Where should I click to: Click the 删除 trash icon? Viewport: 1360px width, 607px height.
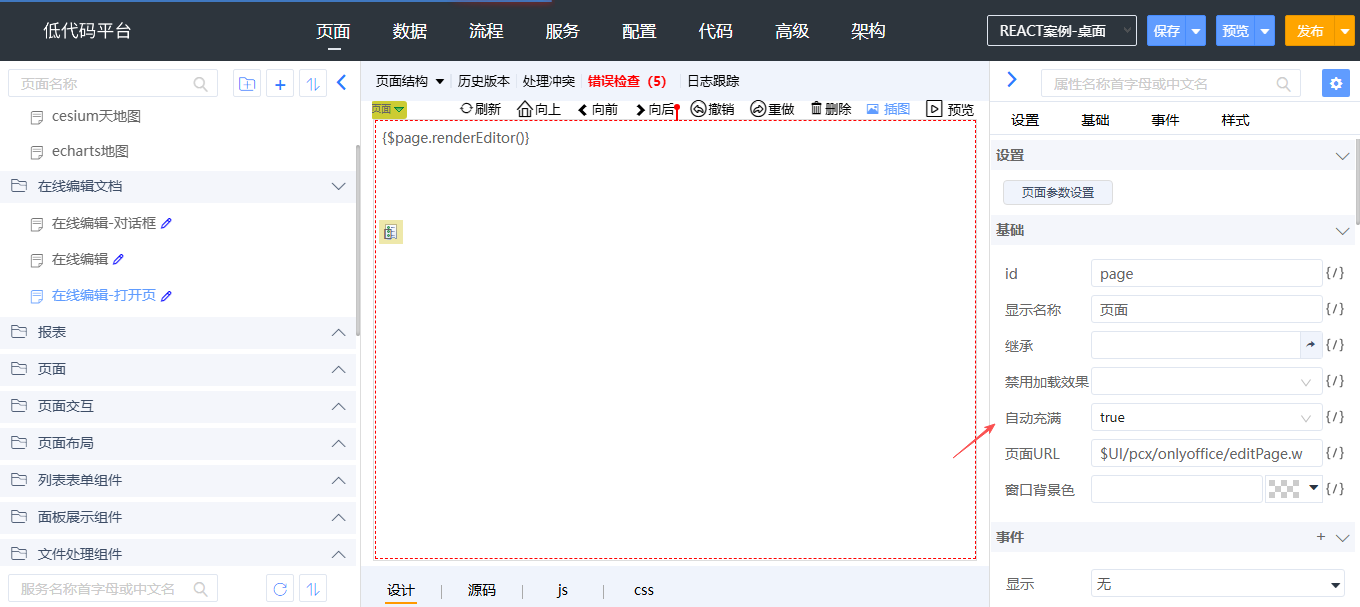point(816,108)
